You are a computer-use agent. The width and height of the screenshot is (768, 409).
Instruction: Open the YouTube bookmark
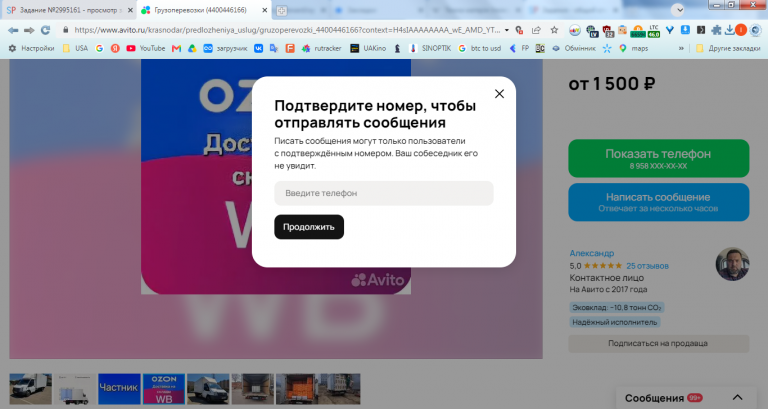[x=145, y=48]
